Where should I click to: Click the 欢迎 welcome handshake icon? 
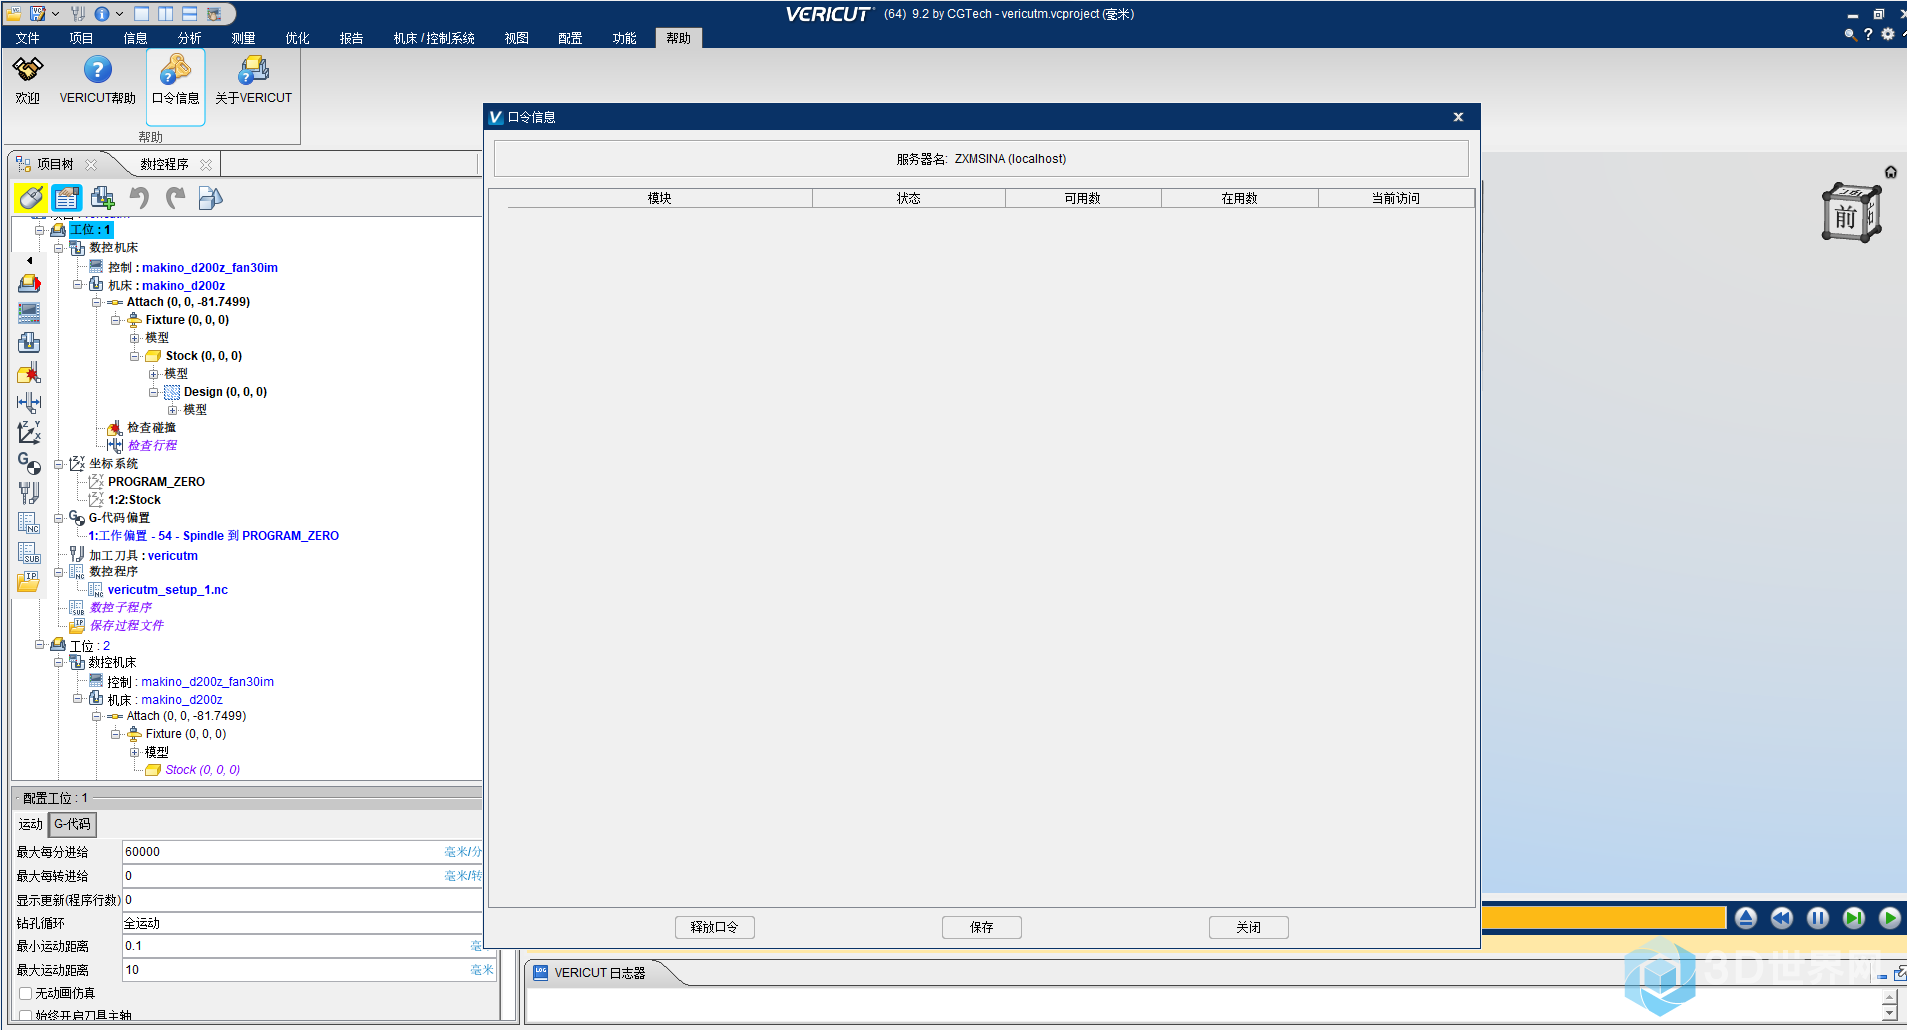pyautogui.click(x=28, y=69)
